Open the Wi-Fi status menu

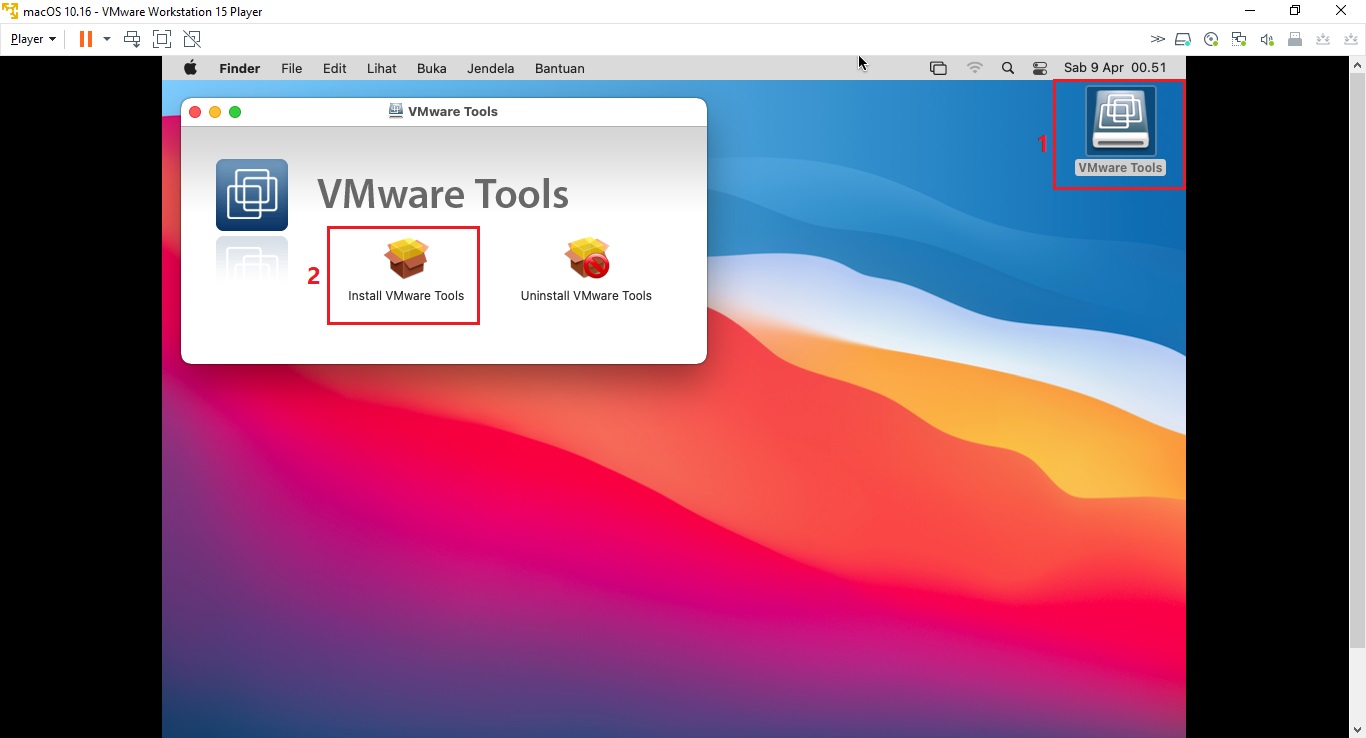[x=975, y=68]
